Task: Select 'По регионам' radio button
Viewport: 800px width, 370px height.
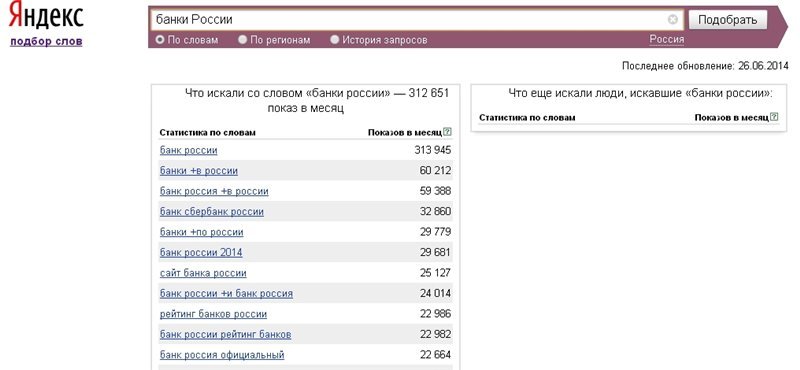Action: pos(243,39)
